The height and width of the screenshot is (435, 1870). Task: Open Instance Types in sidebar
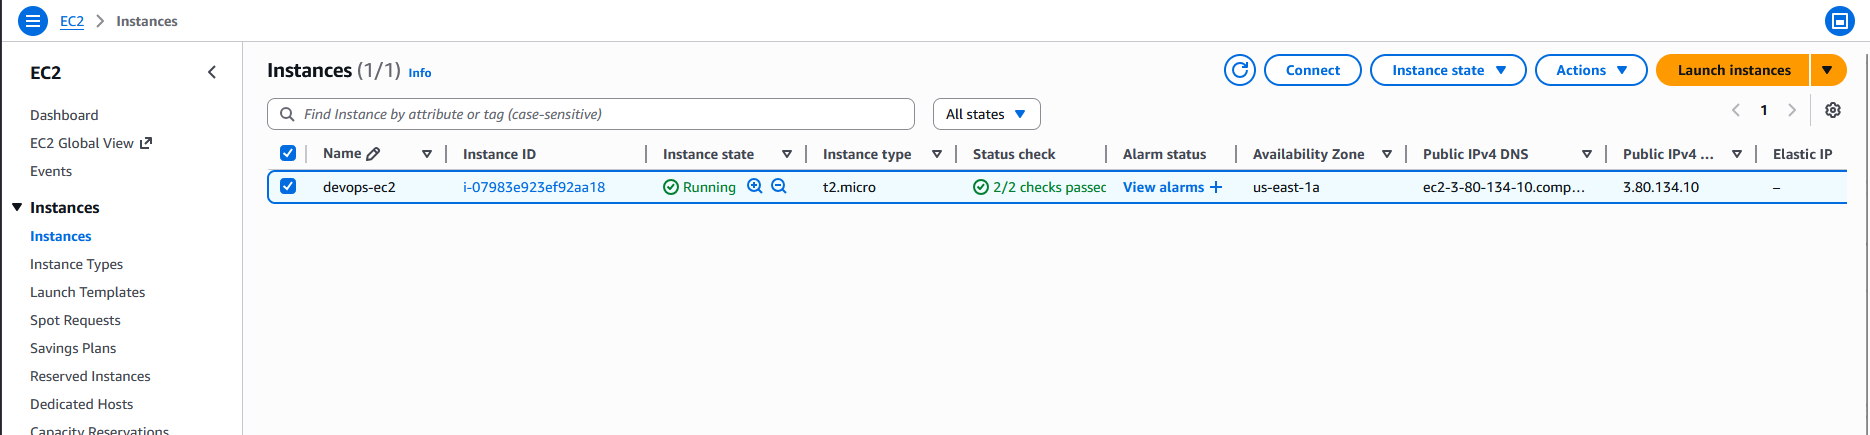(x=76, y=264)
